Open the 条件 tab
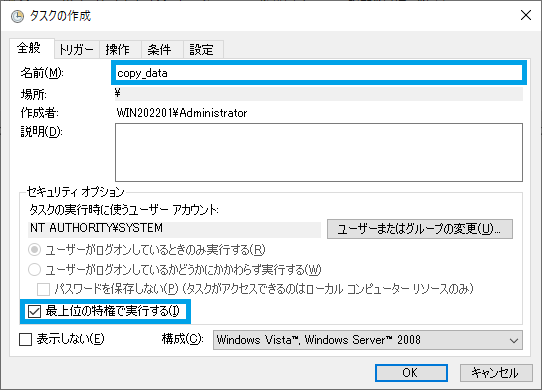The width and height of the screenshot is (542, 390). pos(162,49)
